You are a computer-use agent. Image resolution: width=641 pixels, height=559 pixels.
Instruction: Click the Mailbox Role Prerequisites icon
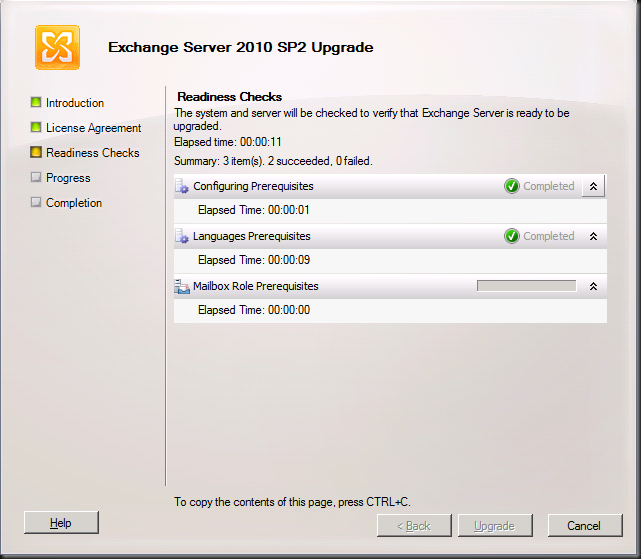click(182, 287)
